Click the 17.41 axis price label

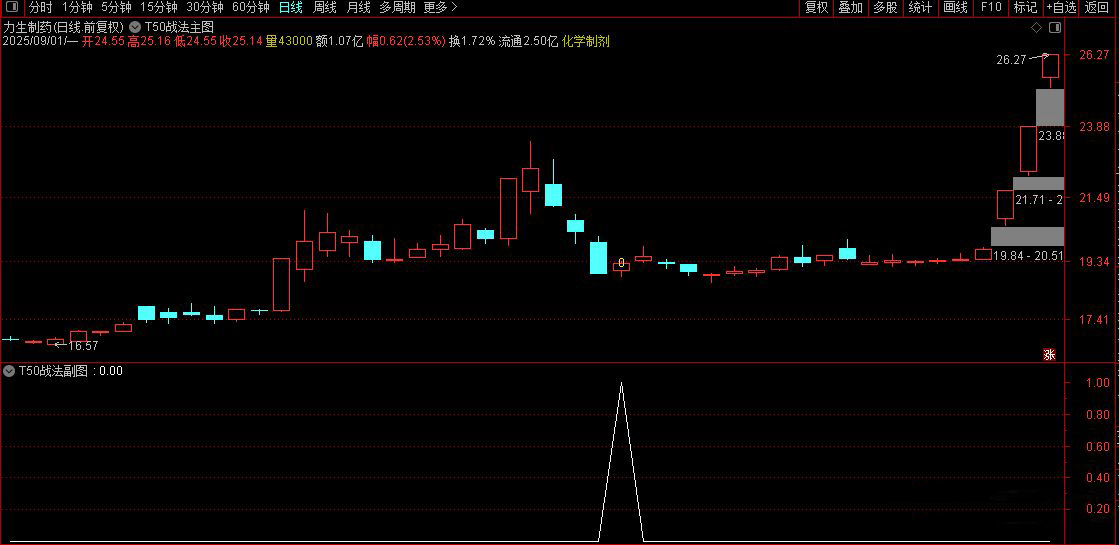(x=1092, y=320)
